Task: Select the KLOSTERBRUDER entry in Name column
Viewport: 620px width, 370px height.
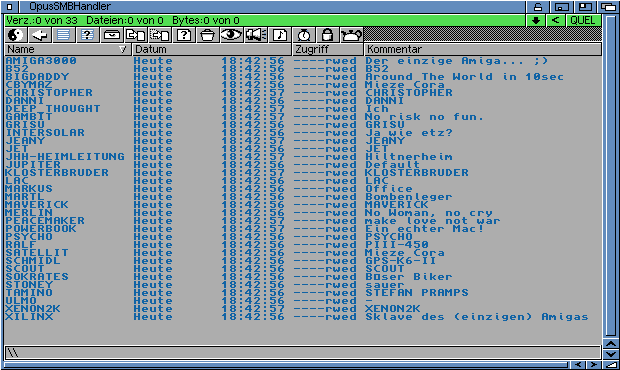Action: 57,173
